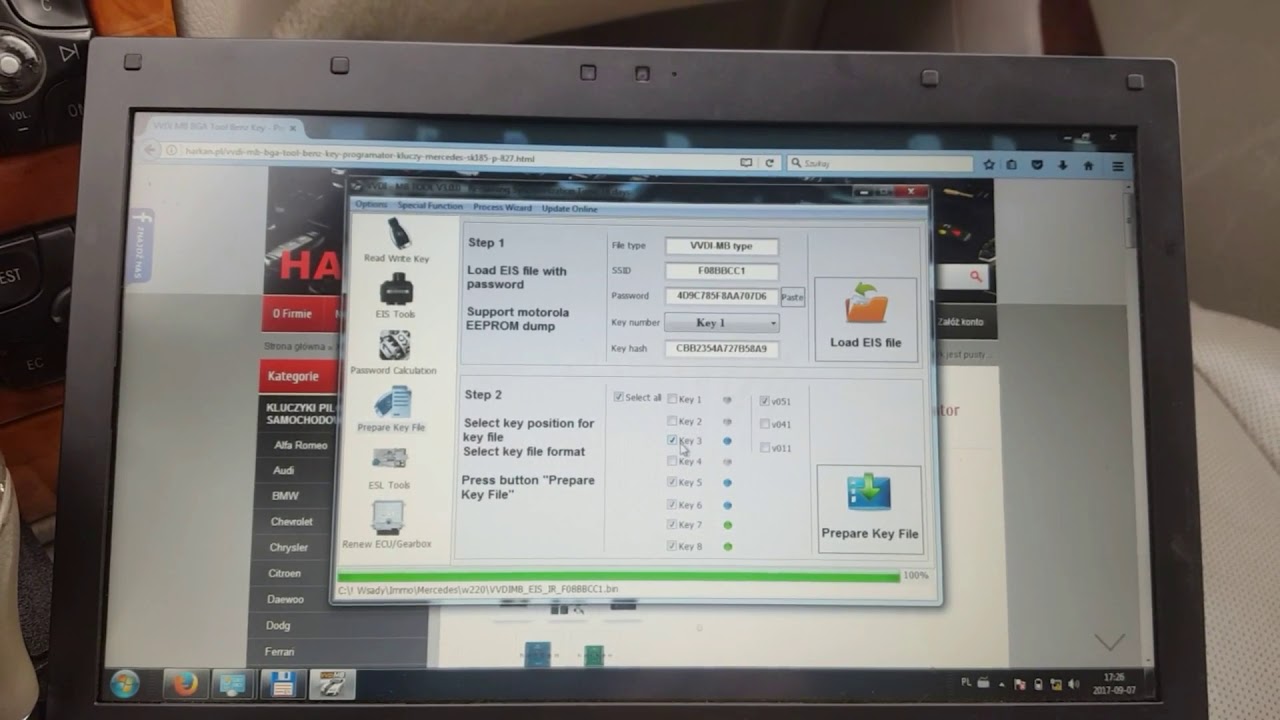The height and width of the screenshot is (720, 1280).
Task: Click the File type field
Action: coord(721,246)
